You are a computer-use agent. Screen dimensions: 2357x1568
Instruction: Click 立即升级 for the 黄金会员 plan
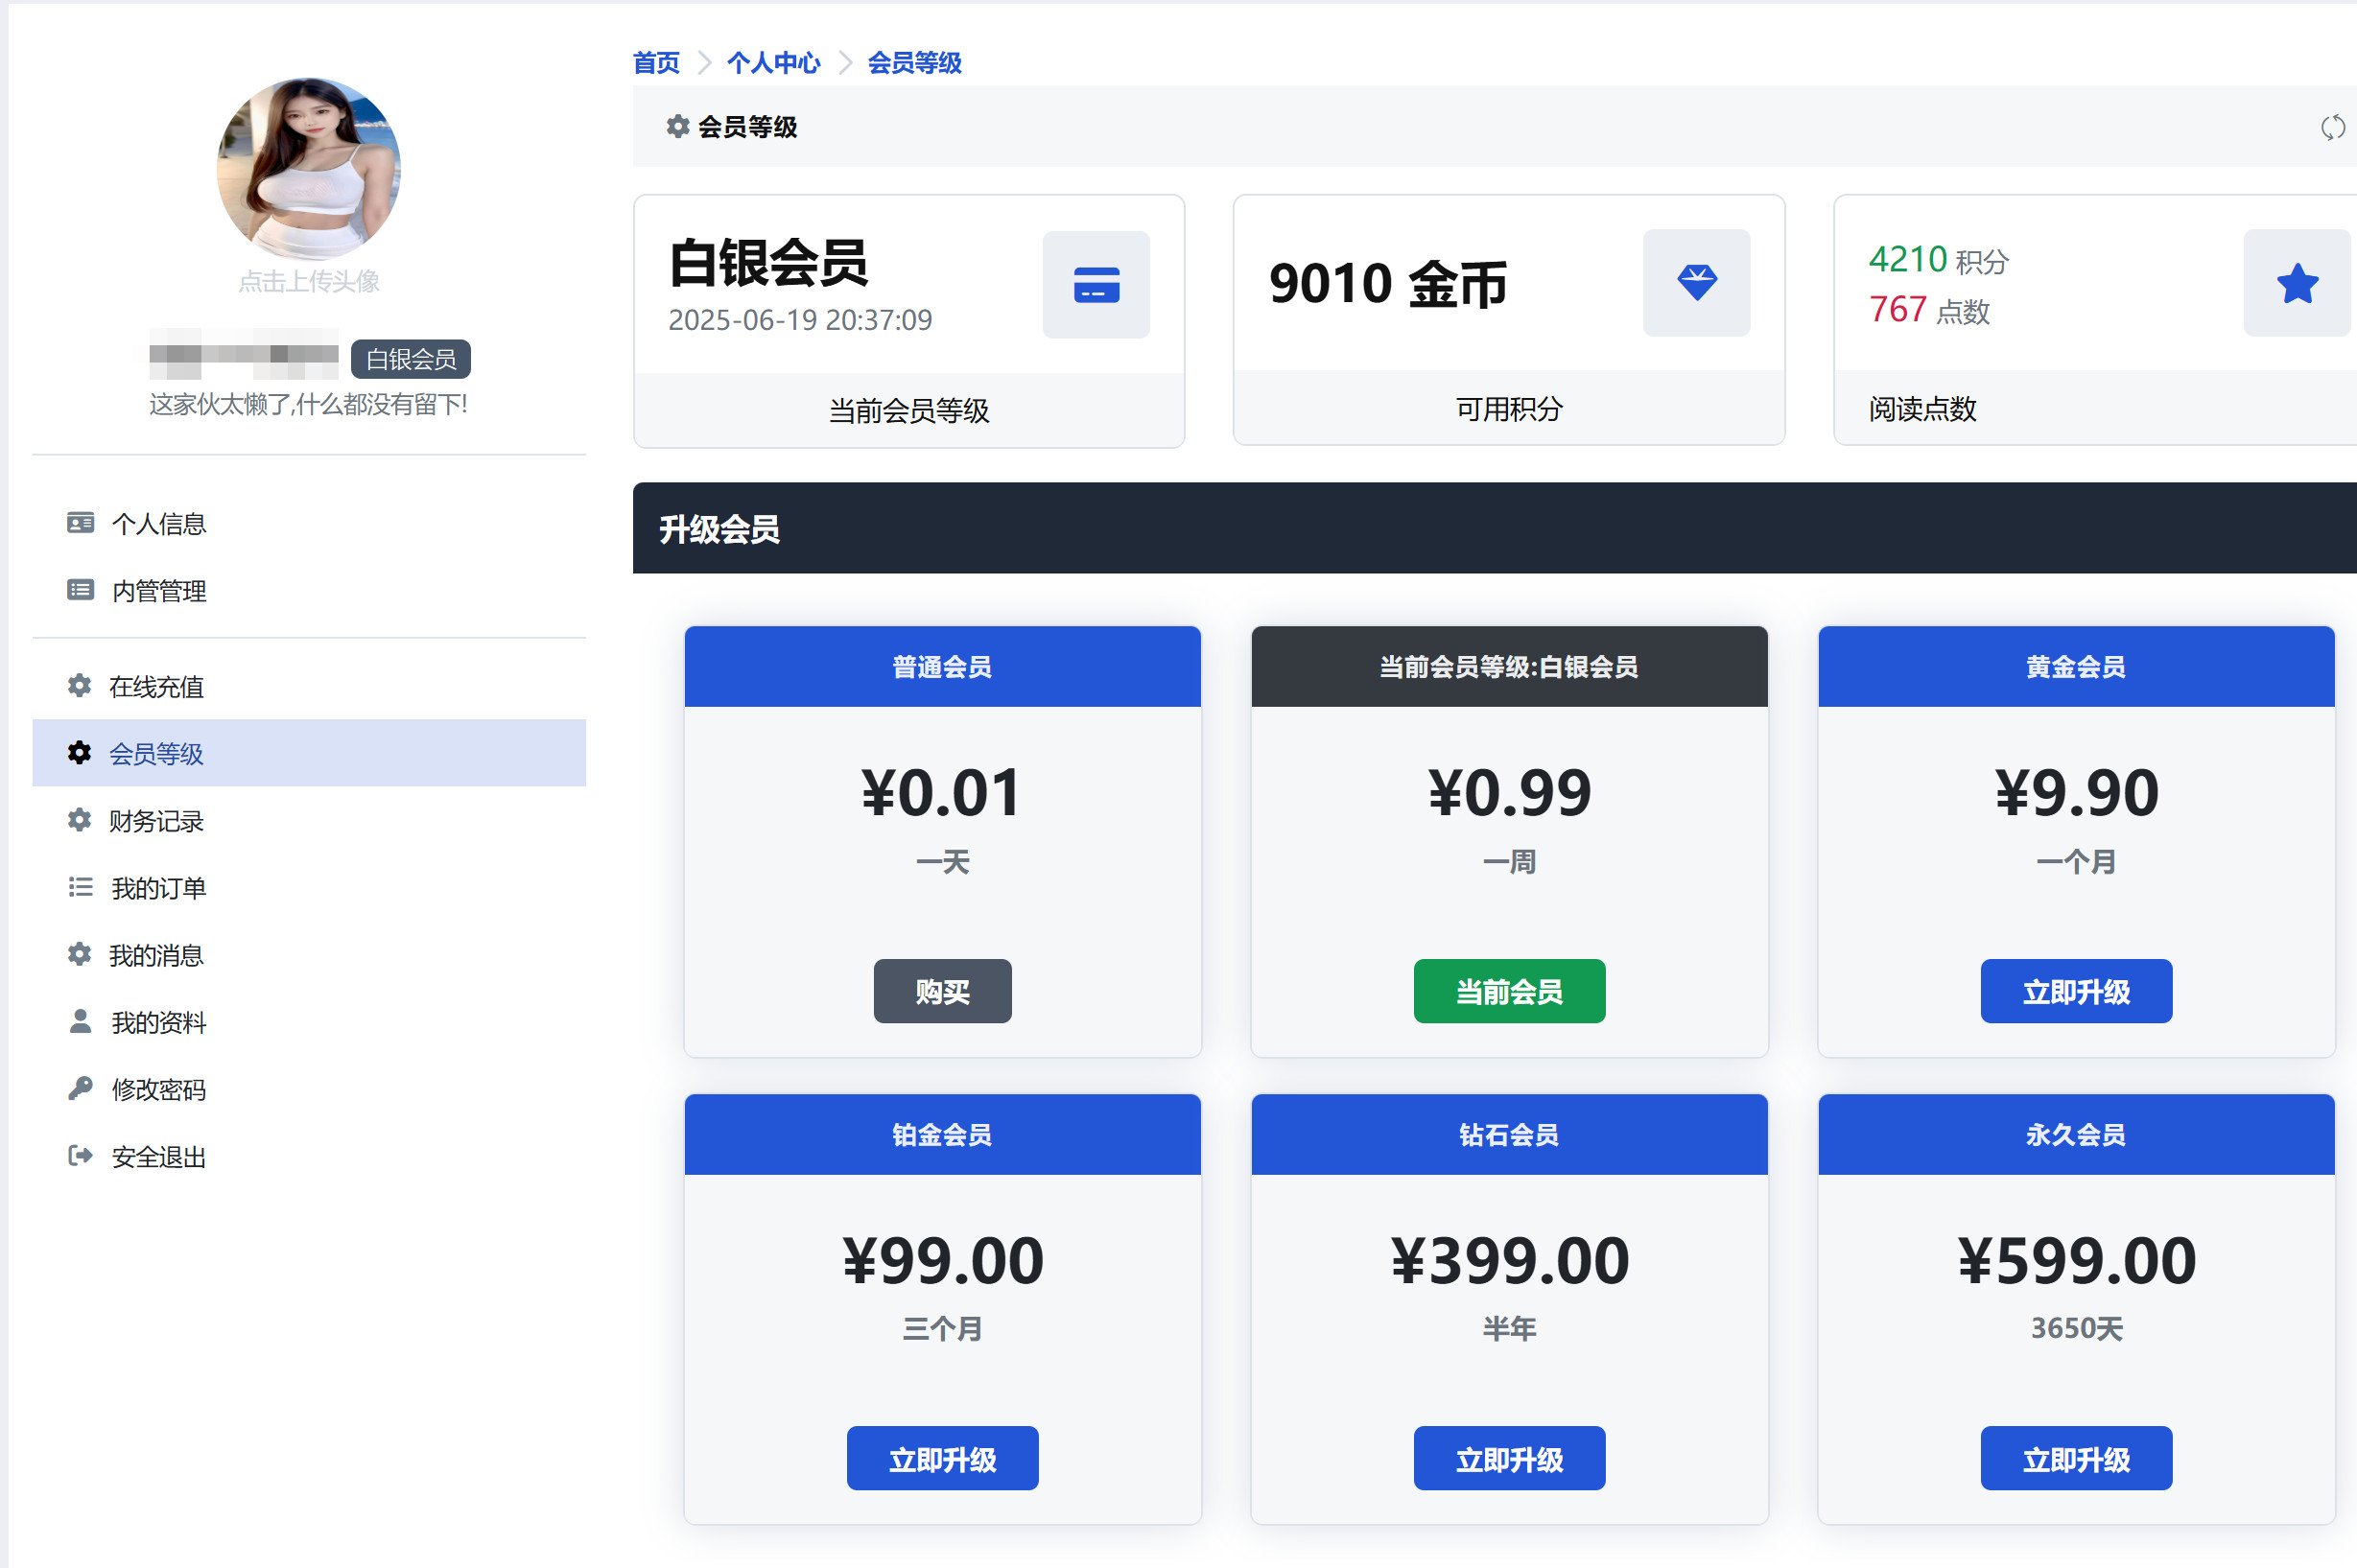(2075, 991)
